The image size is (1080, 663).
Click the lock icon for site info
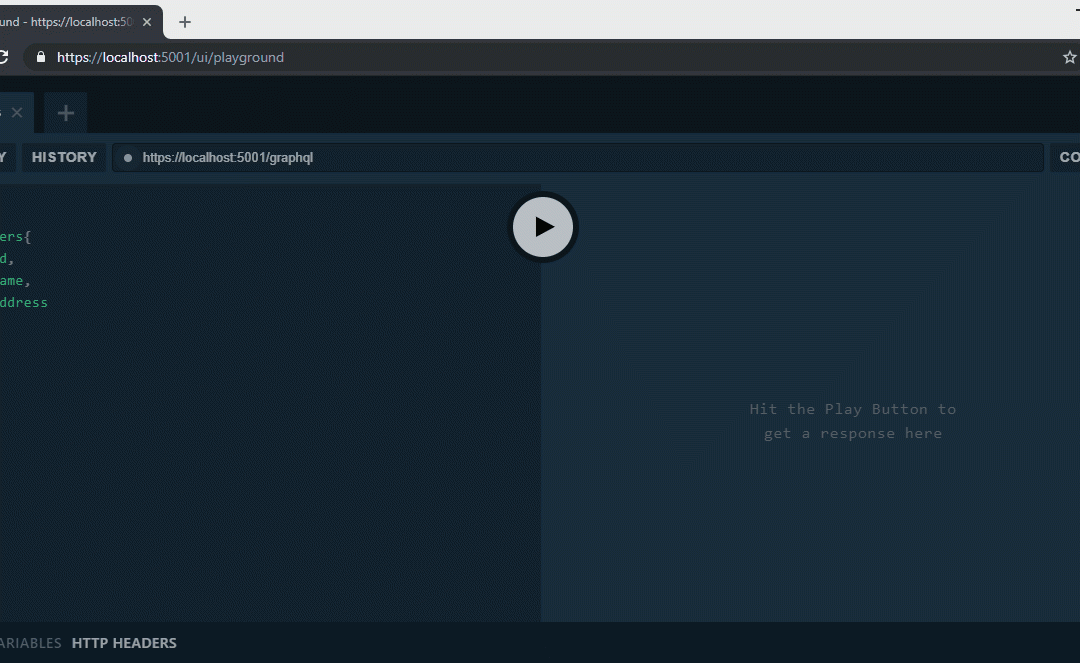point(41,58)
